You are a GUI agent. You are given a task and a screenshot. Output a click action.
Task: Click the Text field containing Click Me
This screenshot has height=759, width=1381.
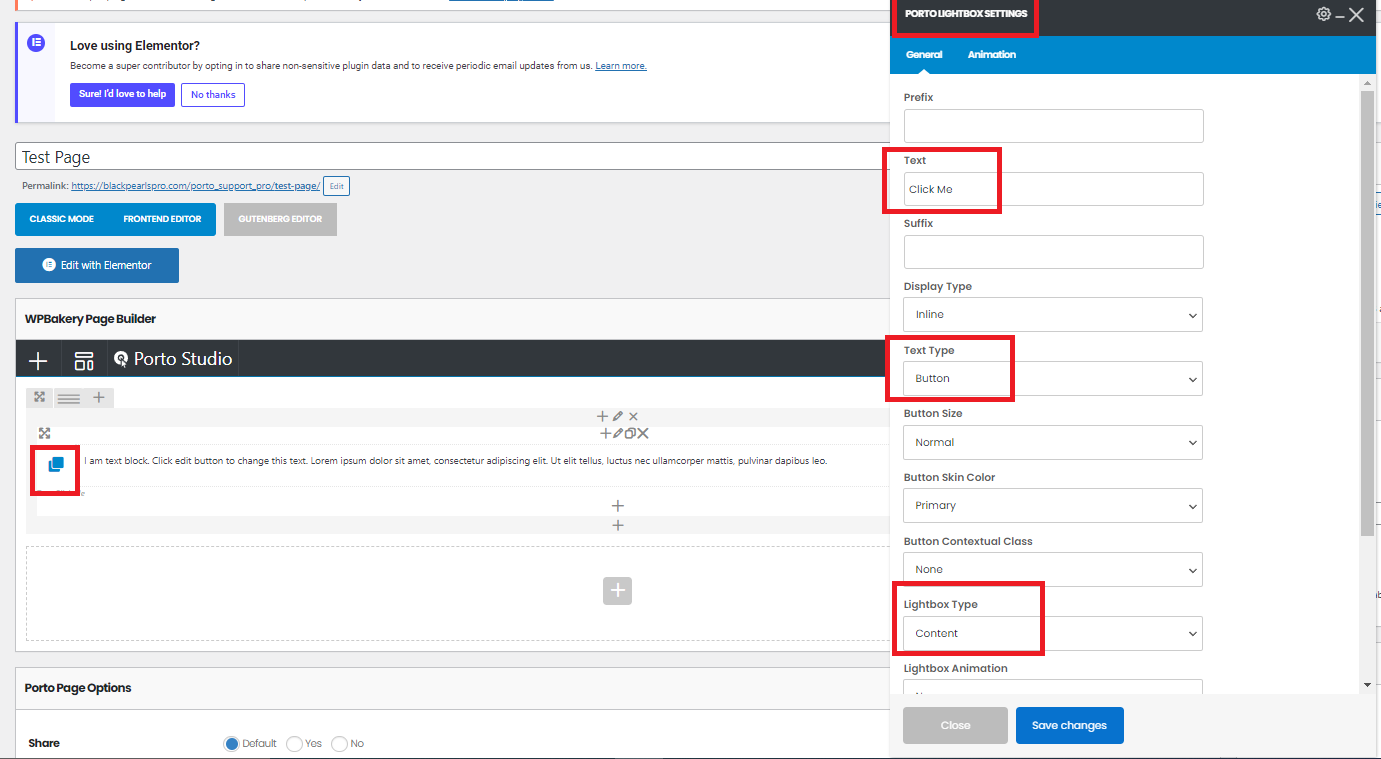click(1053, 189)
